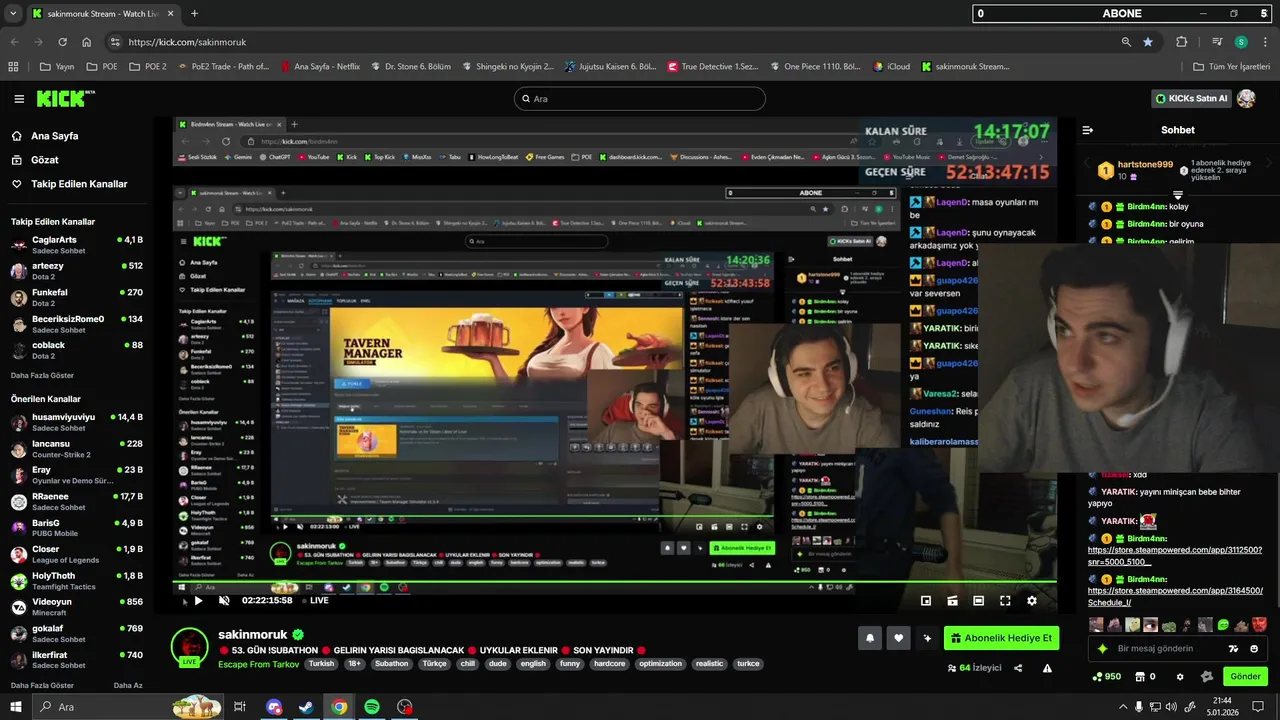Open the clip creation icon

click(x=952, y=601)
